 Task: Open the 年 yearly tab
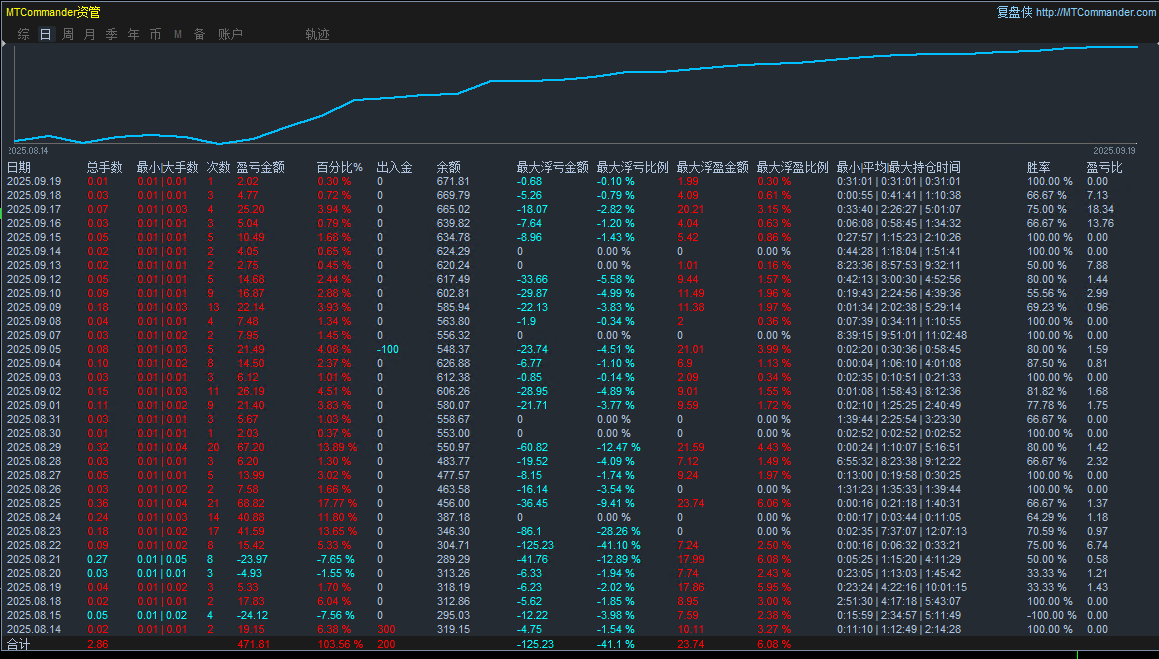(134, 34)
